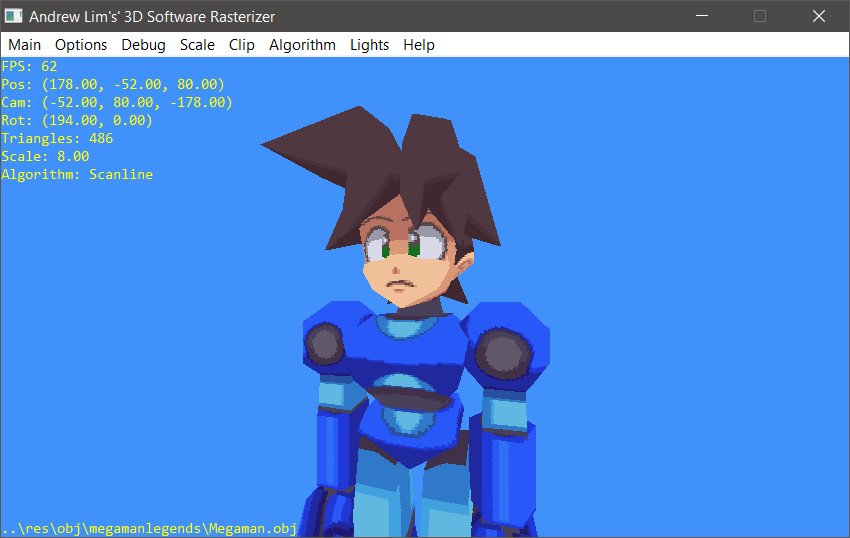This screenshot has height=538, width=850.
Task: Click the FPS: 62 readout
Action: 29,66
